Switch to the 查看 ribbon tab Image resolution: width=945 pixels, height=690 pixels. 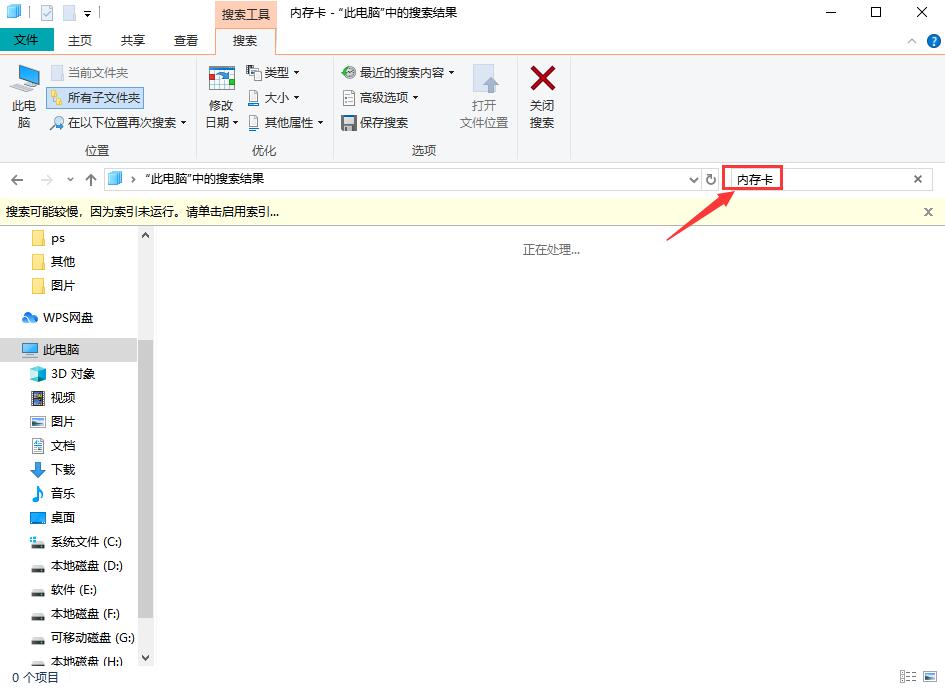[185, 40]
